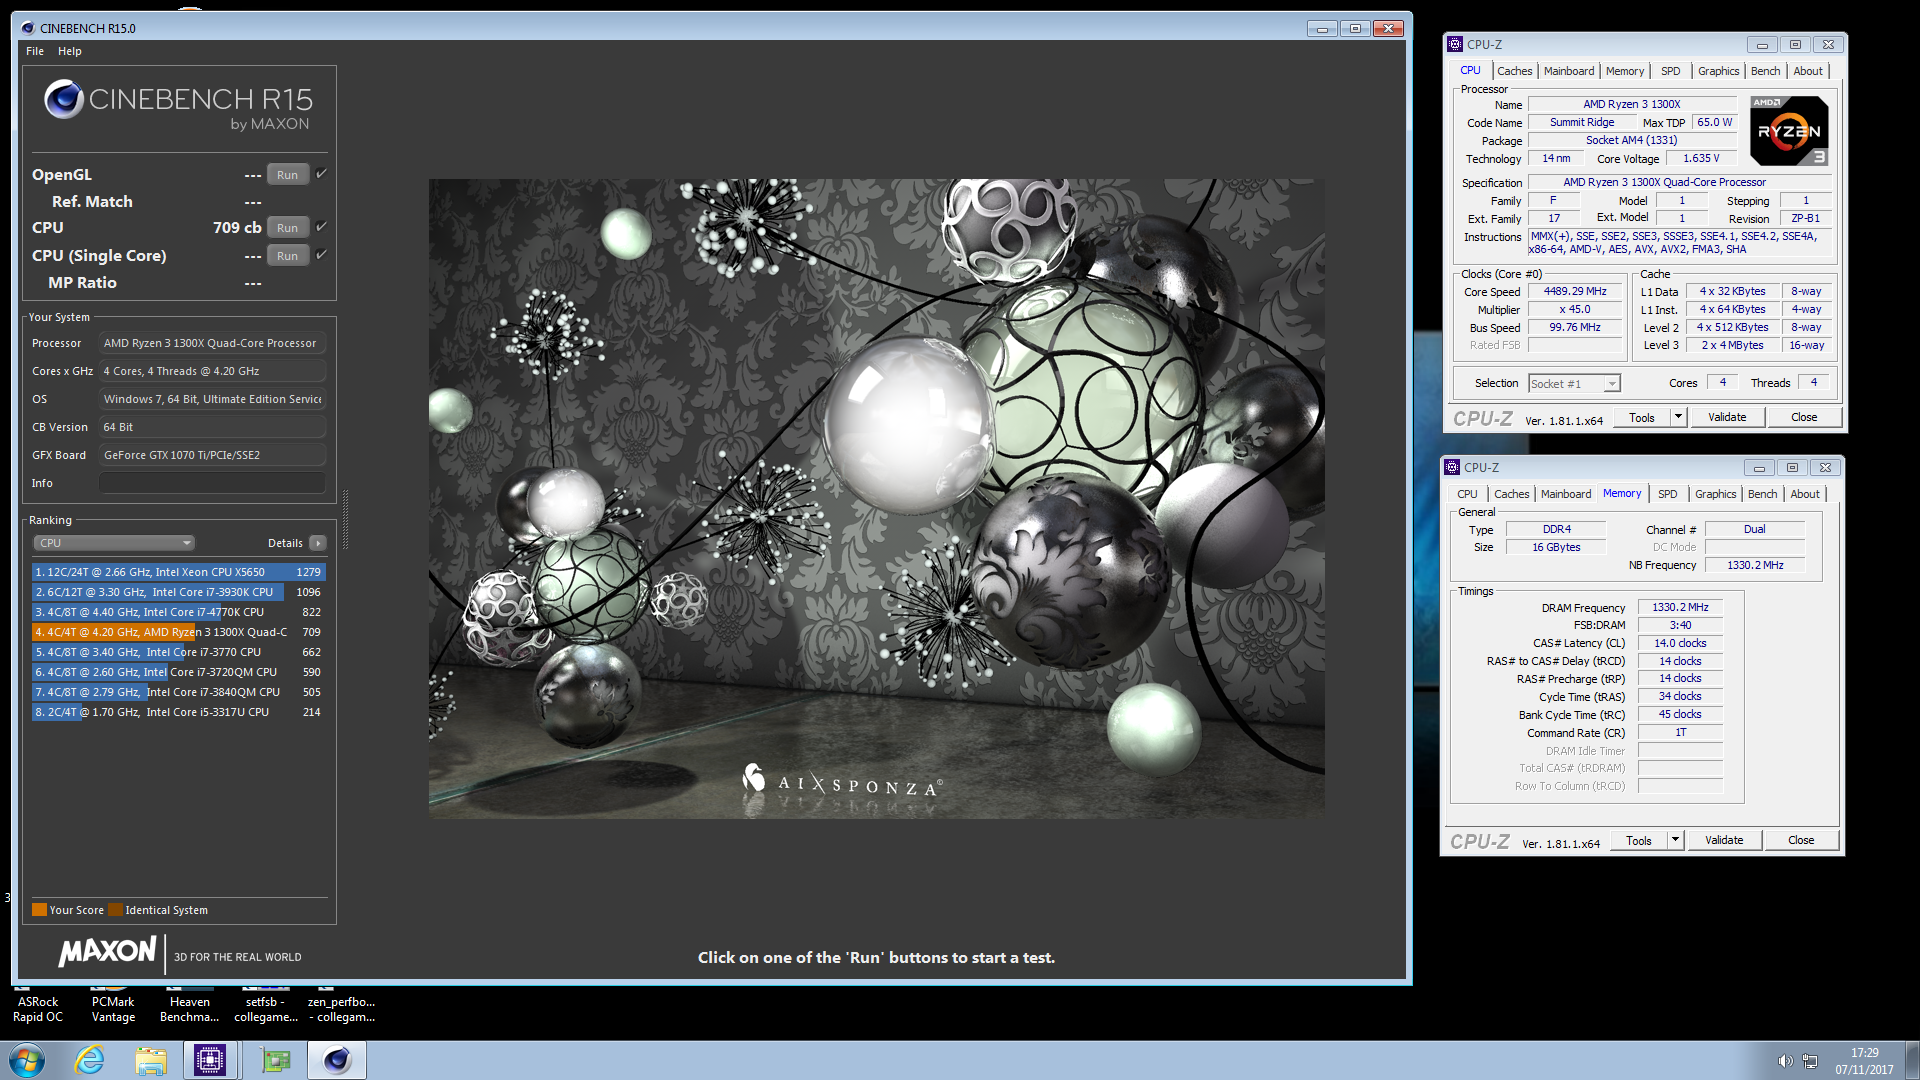Screen dimensions: 1920x1080
Task: Switch to Mainboard tab in upper CPU-Z
Action: coord(1569,71)
